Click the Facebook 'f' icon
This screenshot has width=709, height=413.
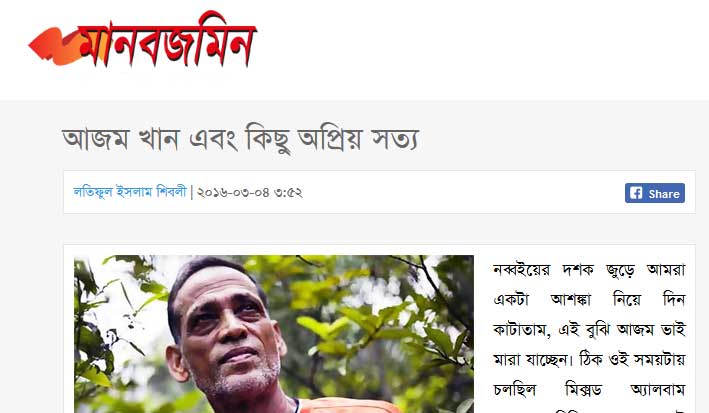tap(636, 193)
